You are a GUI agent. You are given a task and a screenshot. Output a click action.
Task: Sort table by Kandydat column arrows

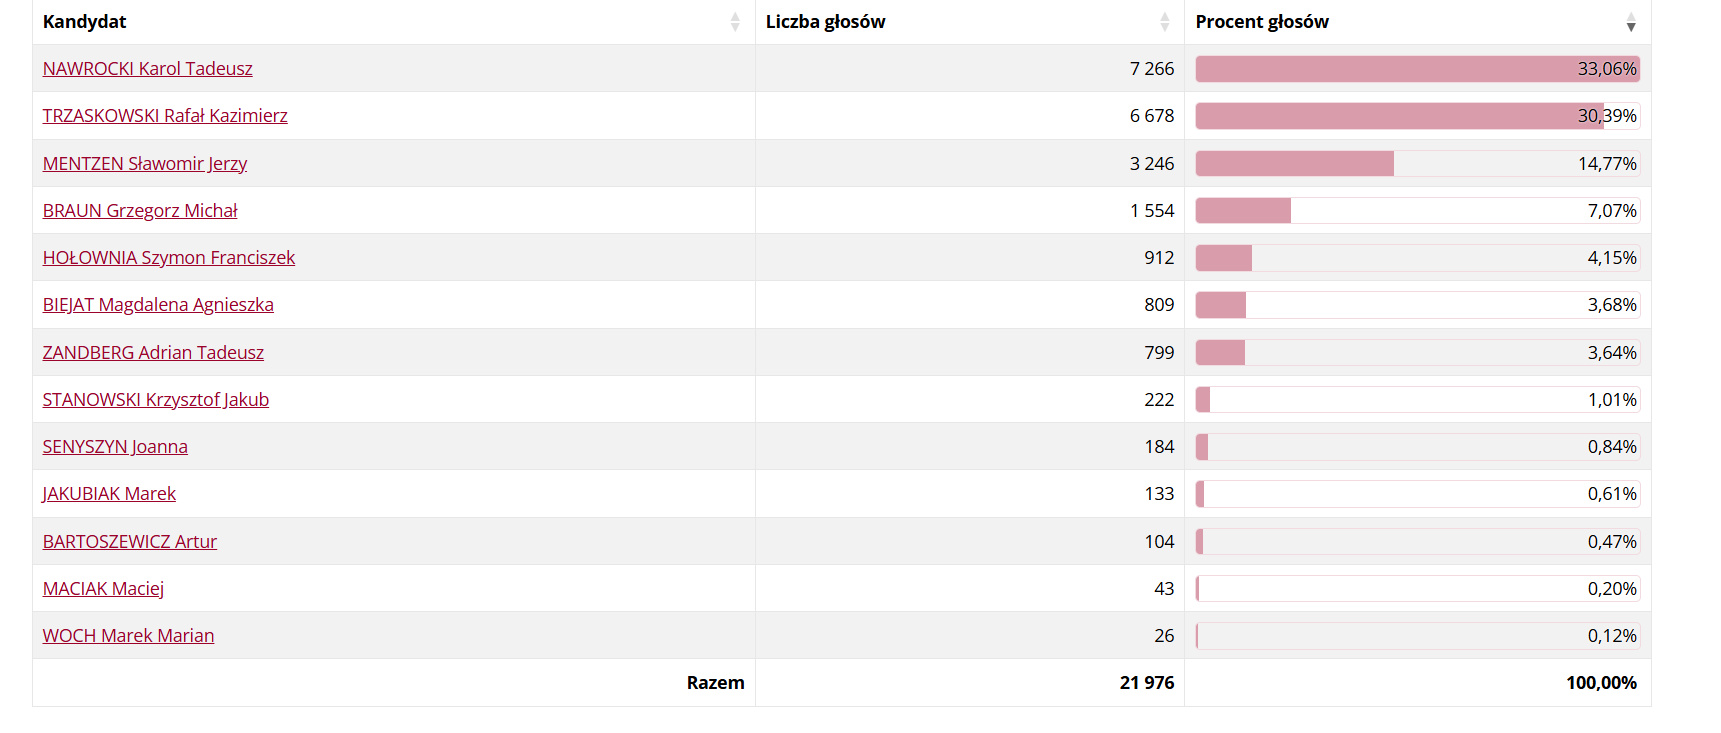pos(735,22)
